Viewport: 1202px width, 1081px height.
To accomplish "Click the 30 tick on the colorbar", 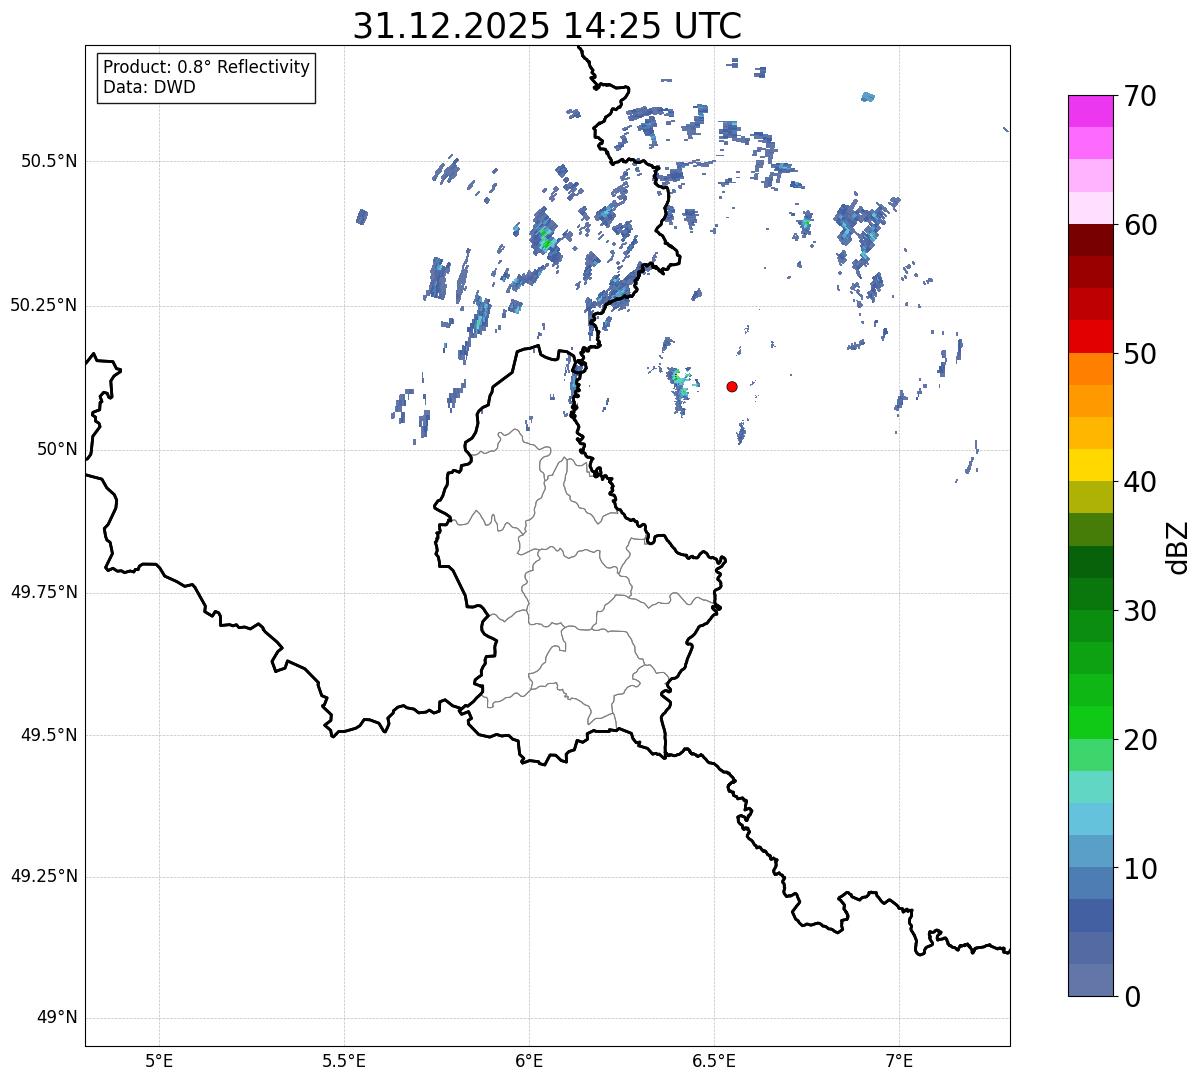I will (1140, 611).
